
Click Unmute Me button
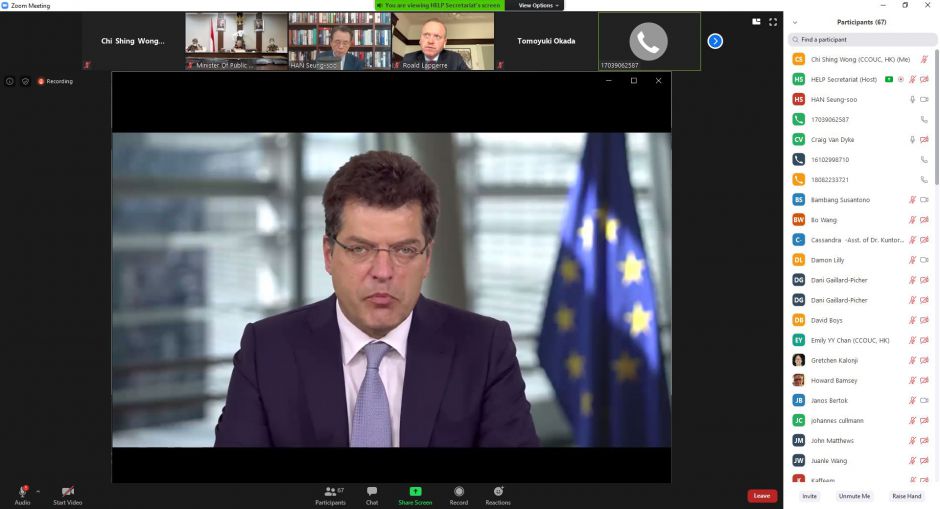(x=854, y=496)
